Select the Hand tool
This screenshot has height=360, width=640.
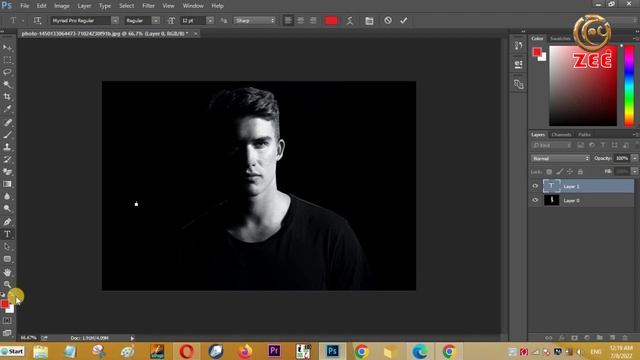[x=7, y=272]
